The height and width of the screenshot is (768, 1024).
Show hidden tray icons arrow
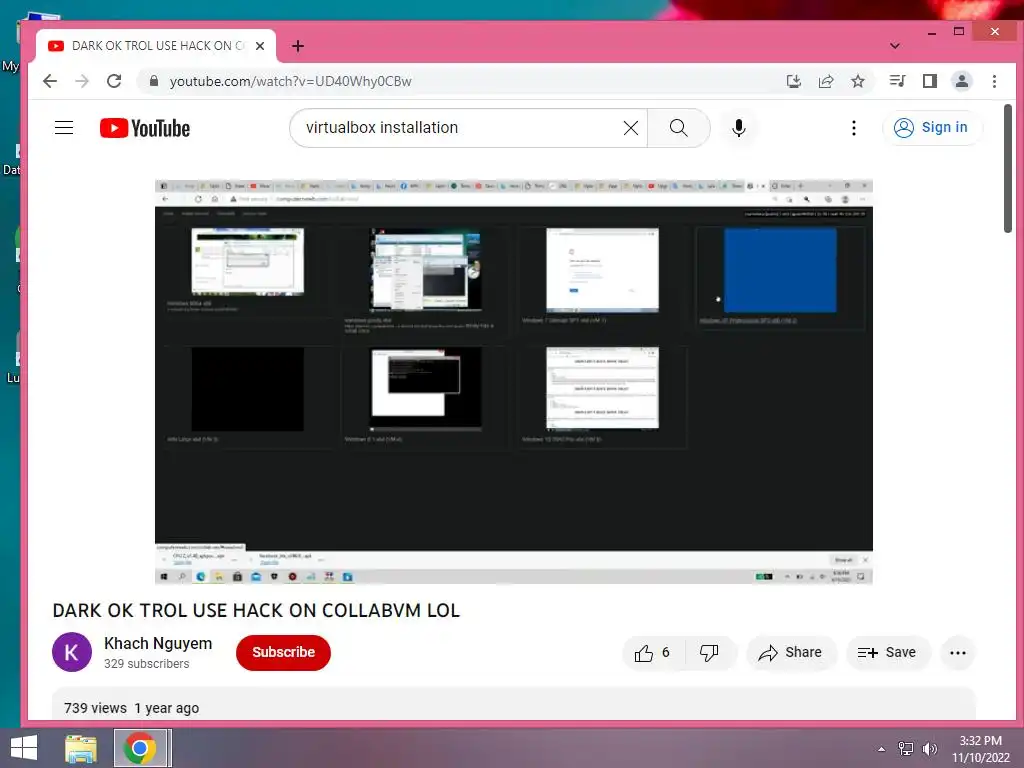click(x=882, y=749)
